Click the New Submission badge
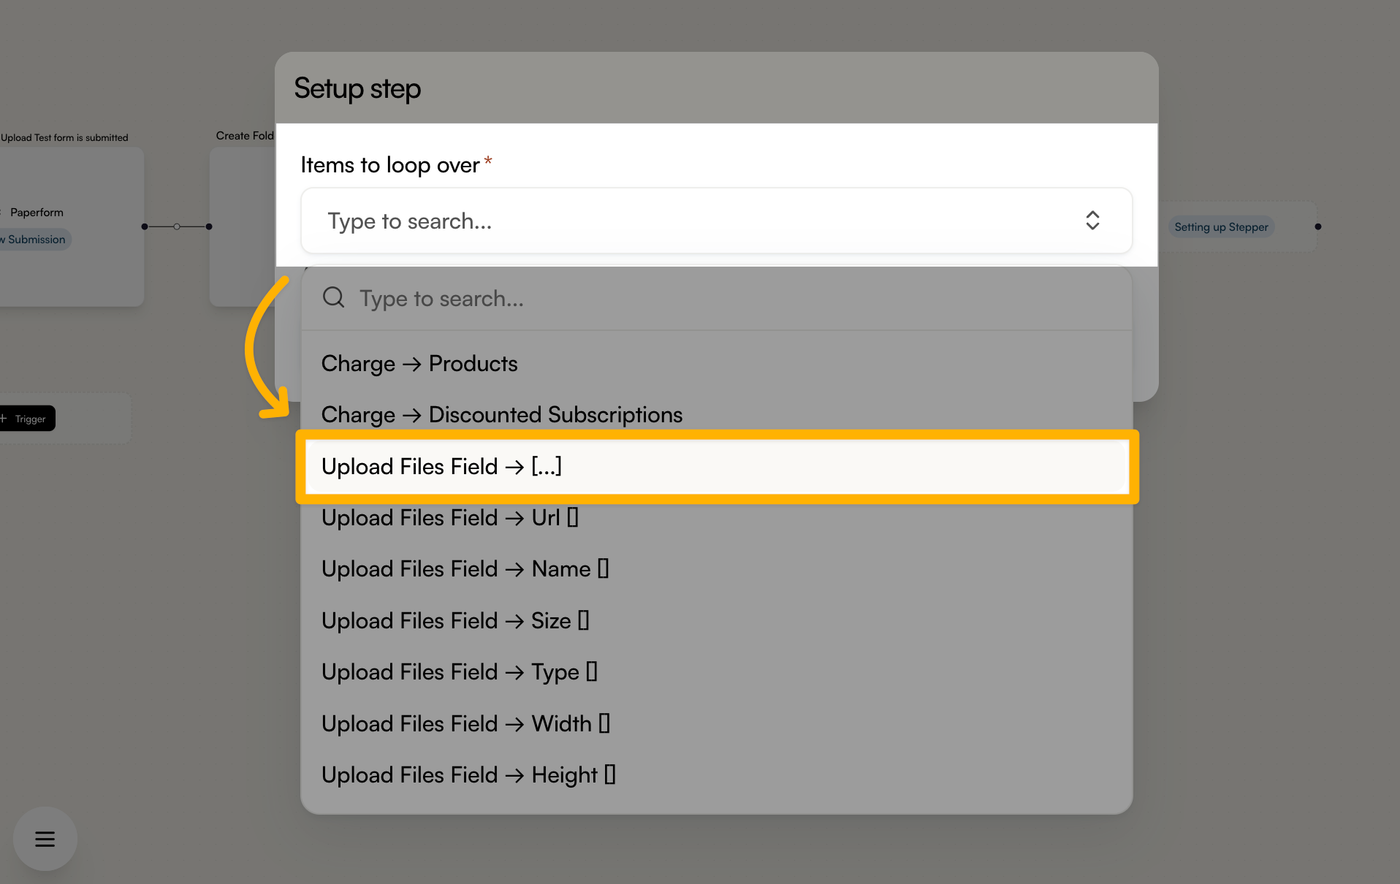This screenshot has width=1400, height=884. coord(34,240)
